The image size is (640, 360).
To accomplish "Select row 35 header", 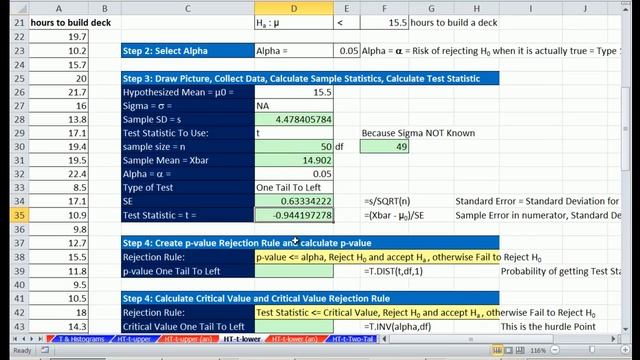I will 19,215.
